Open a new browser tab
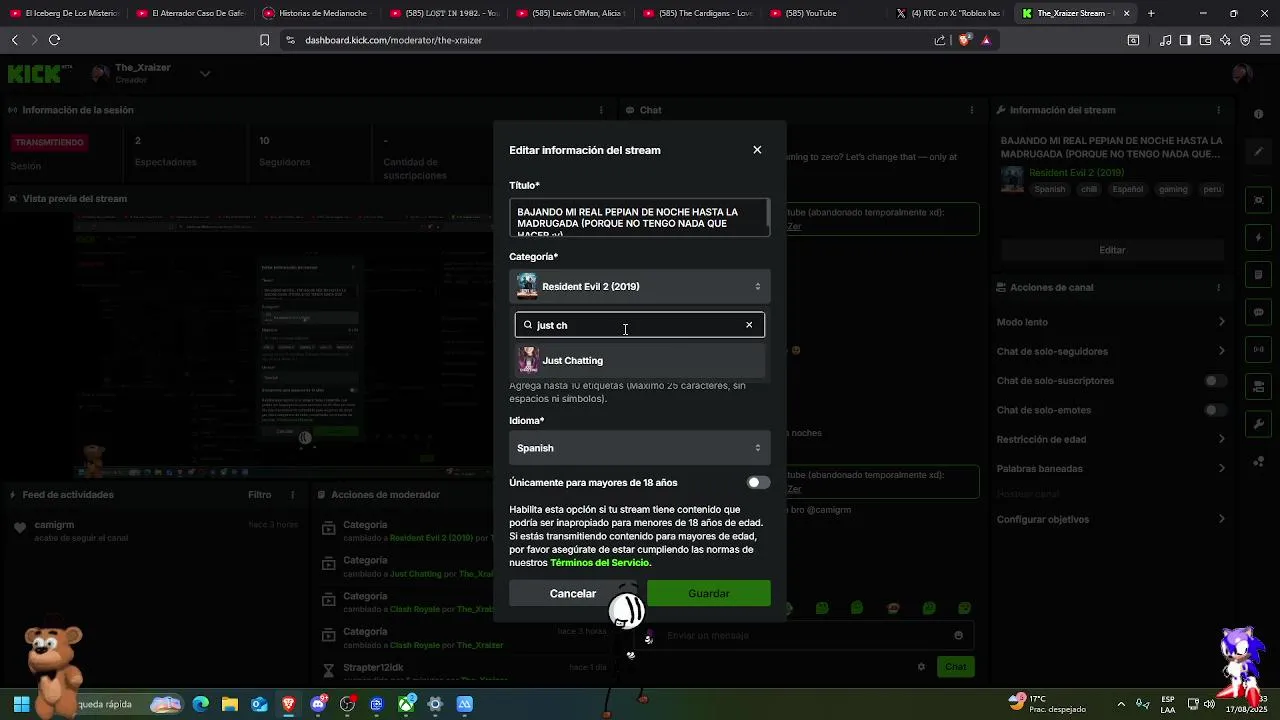Screen dimensions: 1280x720 click(1151, 13)
